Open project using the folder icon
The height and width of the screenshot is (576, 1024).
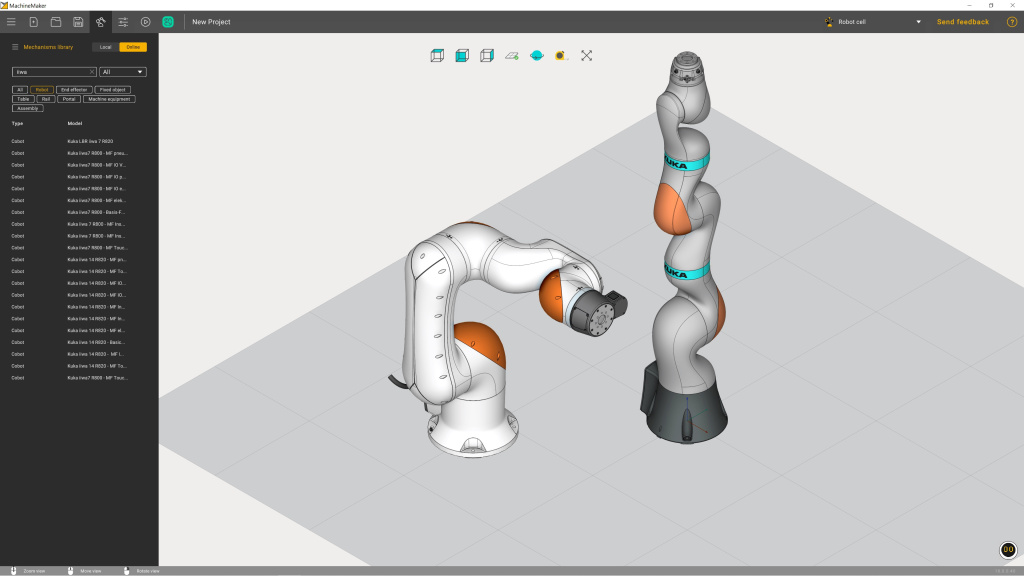click(x=56, y=21)
